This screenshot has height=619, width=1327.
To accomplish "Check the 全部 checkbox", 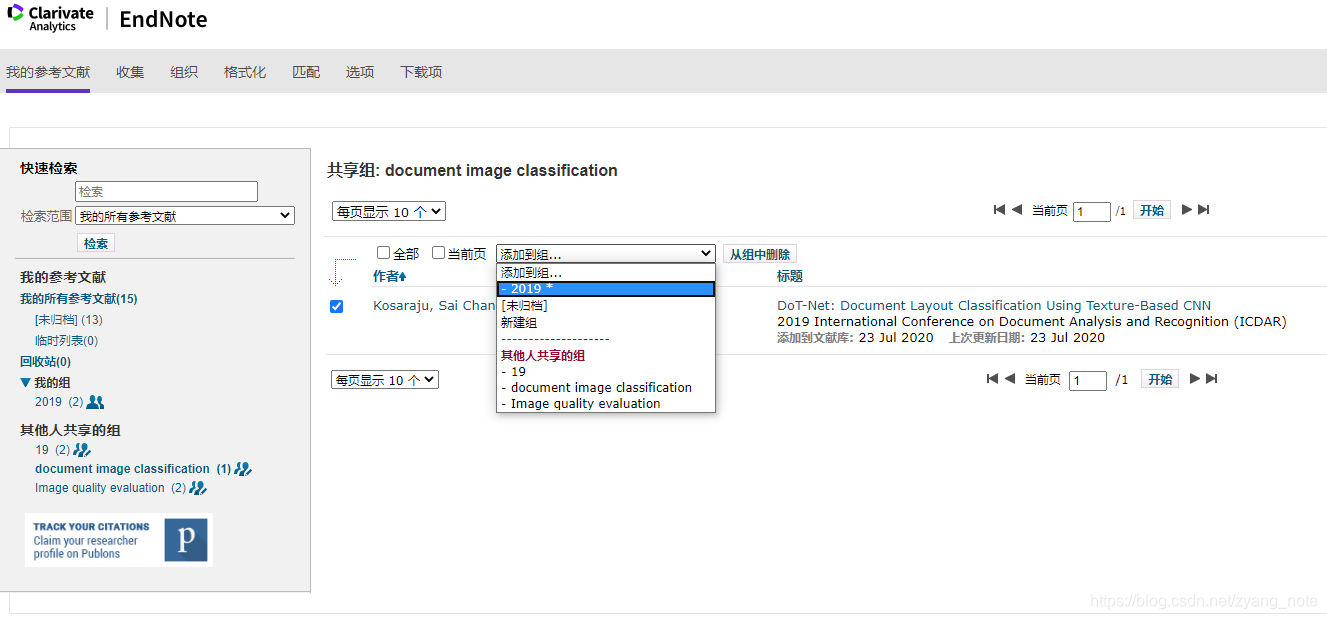I will point(383,252).
